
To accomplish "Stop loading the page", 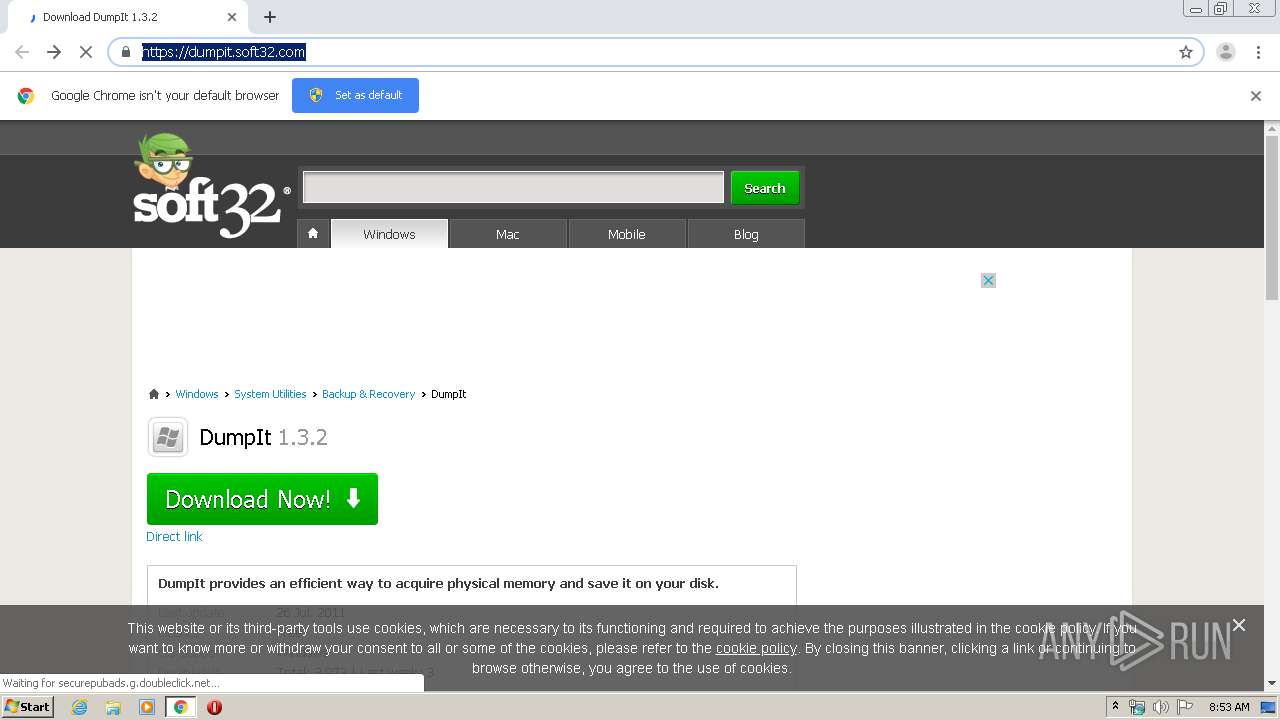I will (86, 52).
